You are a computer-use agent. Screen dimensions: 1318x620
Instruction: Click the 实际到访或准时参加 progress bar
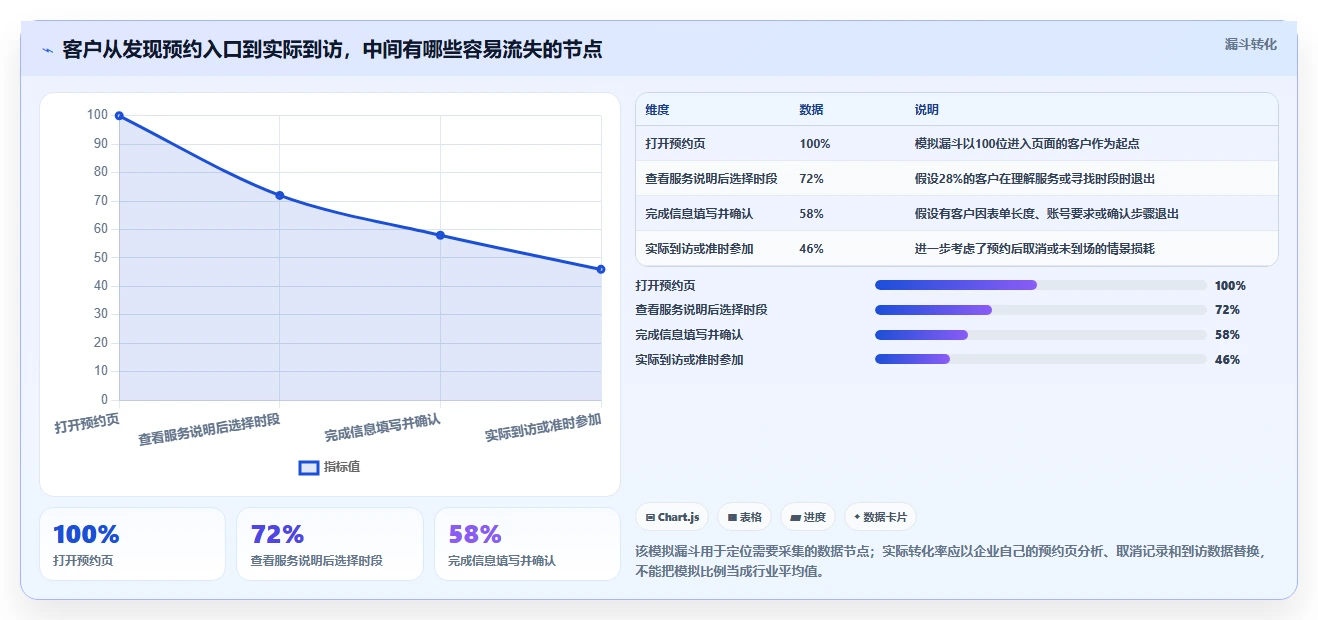tap(1040, 359)
